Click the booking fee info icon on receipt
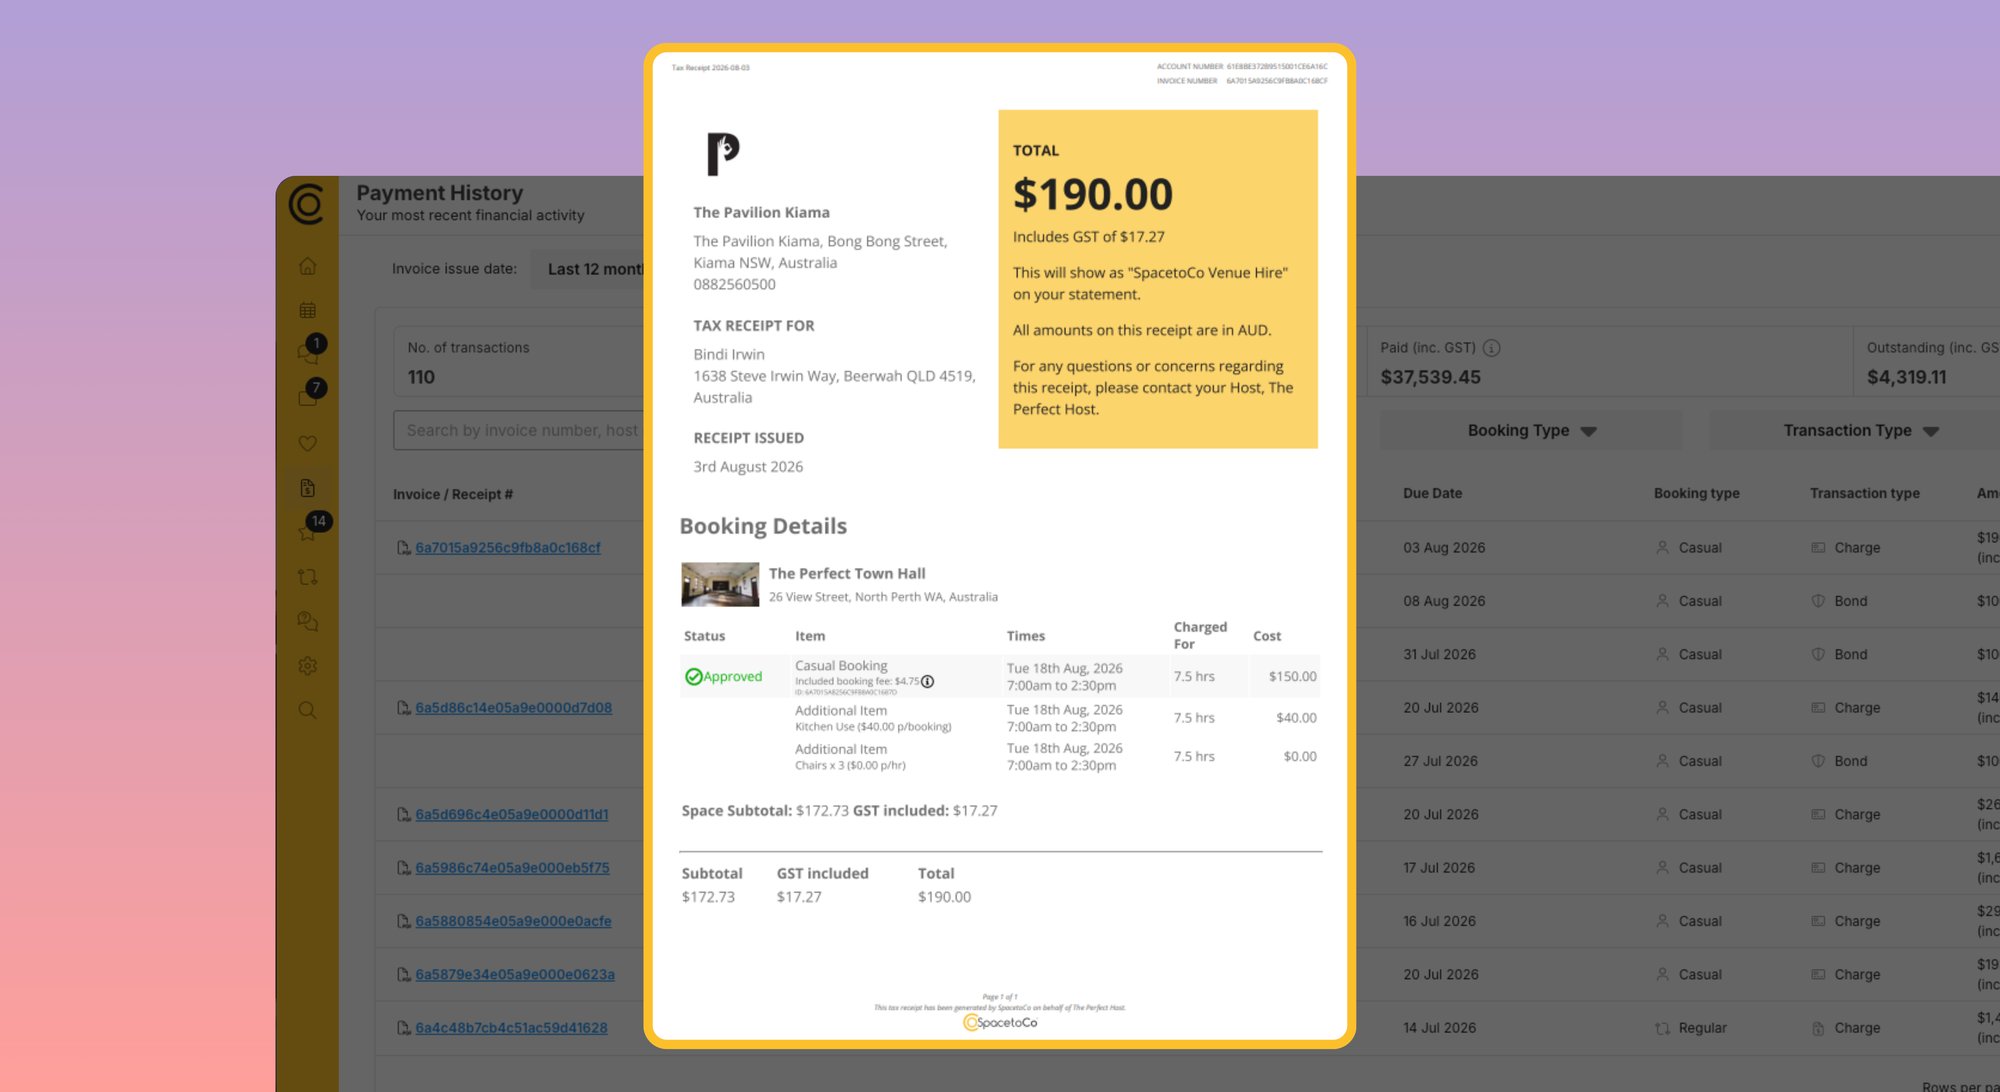Viewport: 2000px width, 1092px height. pyautogui.click(x=927, y=682)
